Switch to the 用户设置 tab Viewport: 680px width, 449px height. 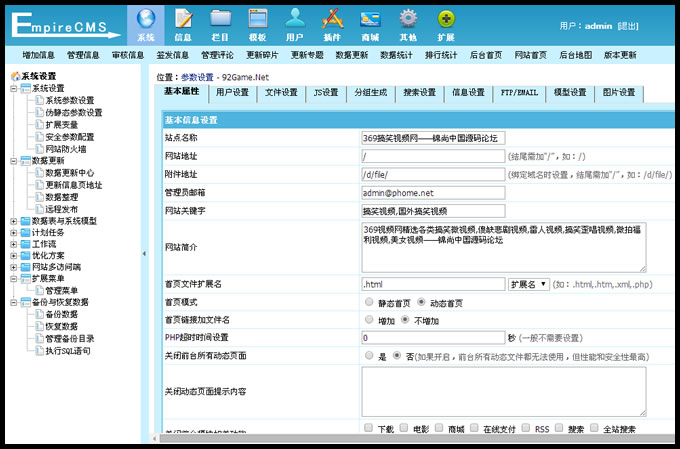point(232,93)
